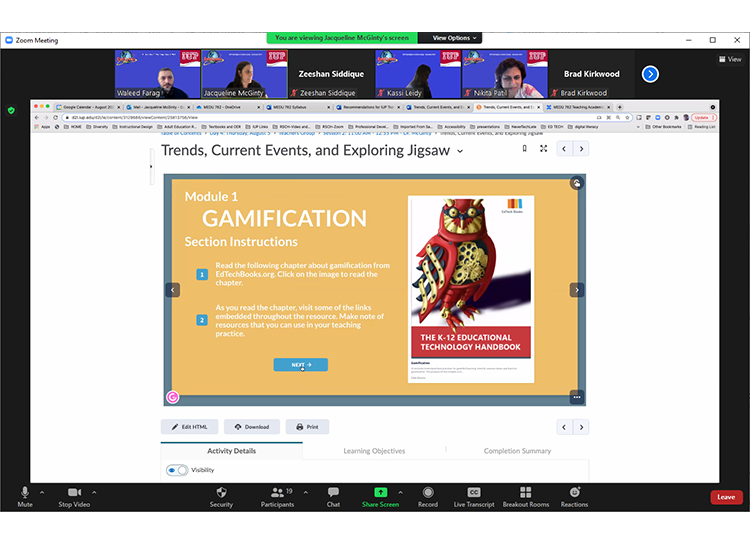The height and width of the screenshot is (545, 750).
Task: Bookmark page with star in address bar
Action: tap(627, 117)
